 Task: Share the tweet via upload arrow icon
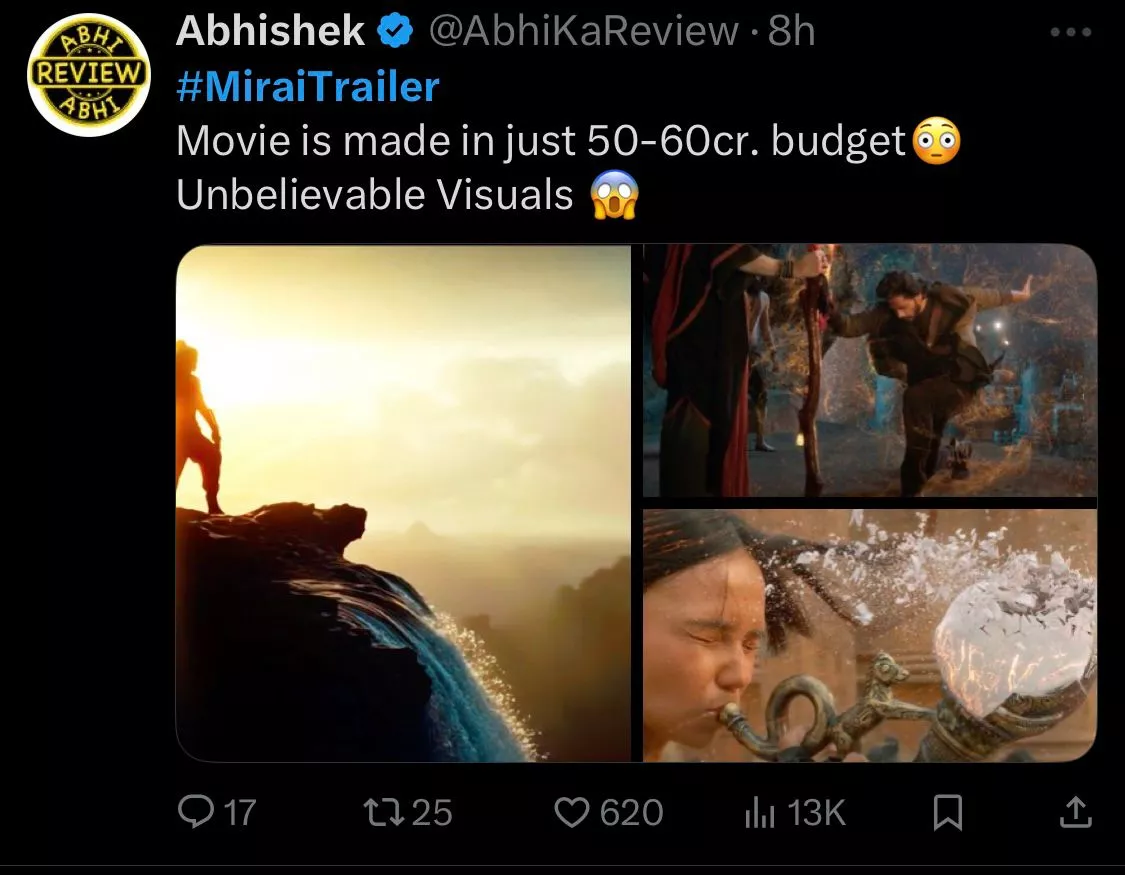[x=1073, y=812]
